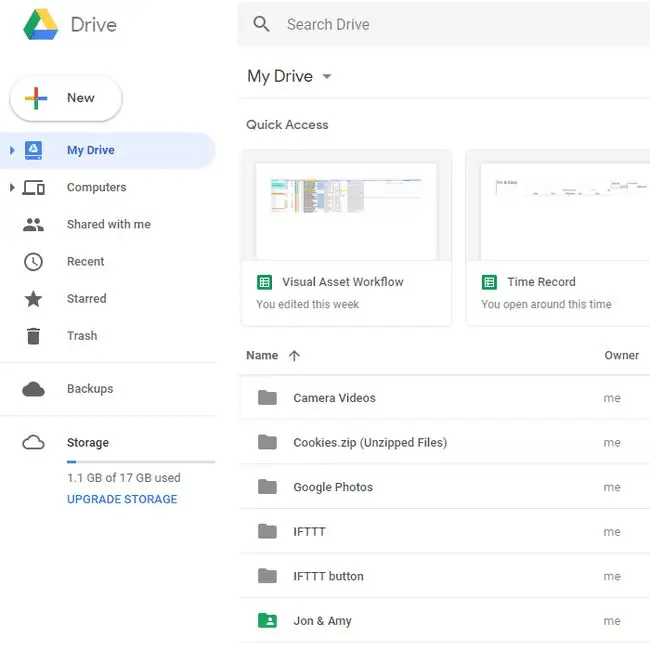Click the IFTTT folder icon
The height and width of the screenshot is (650, 650).
click(267, 531)
